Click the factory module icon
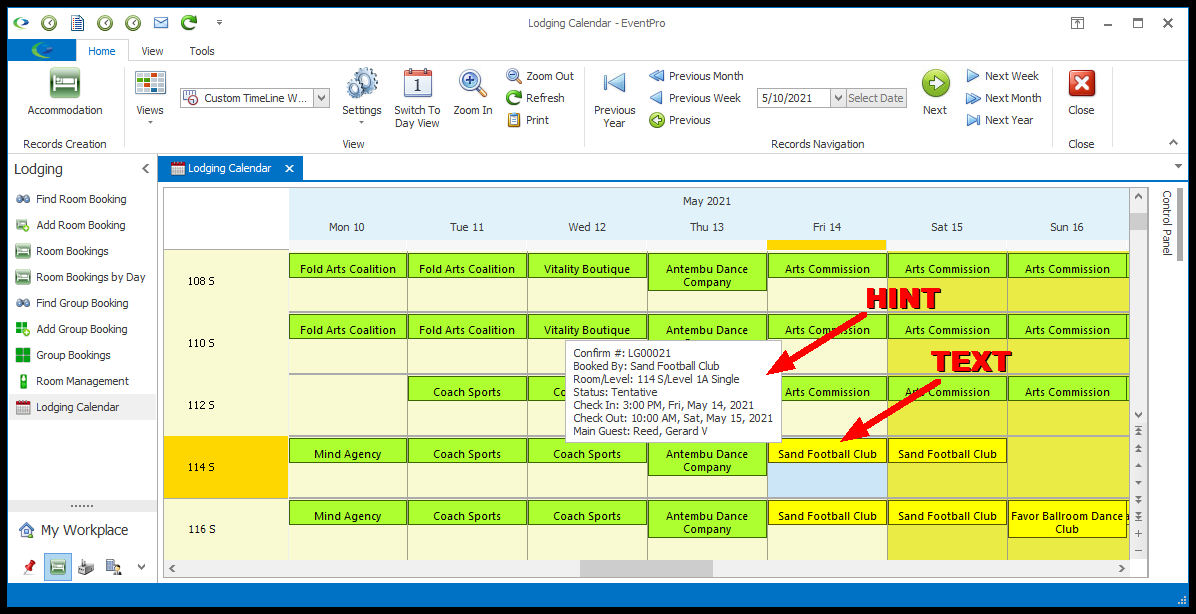 coord(86,567)
